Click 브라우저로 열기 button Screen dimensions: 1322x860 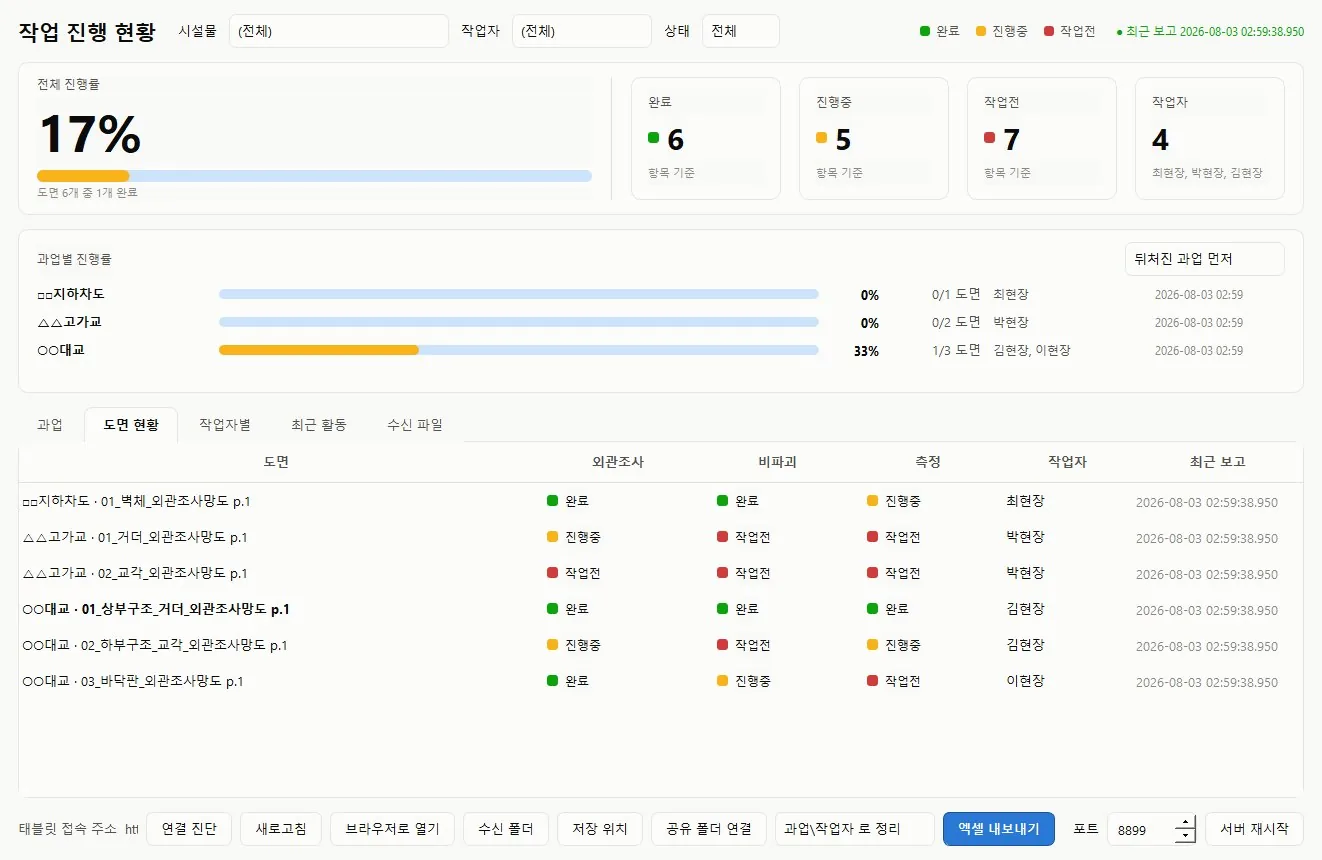[x=392, y=829]
